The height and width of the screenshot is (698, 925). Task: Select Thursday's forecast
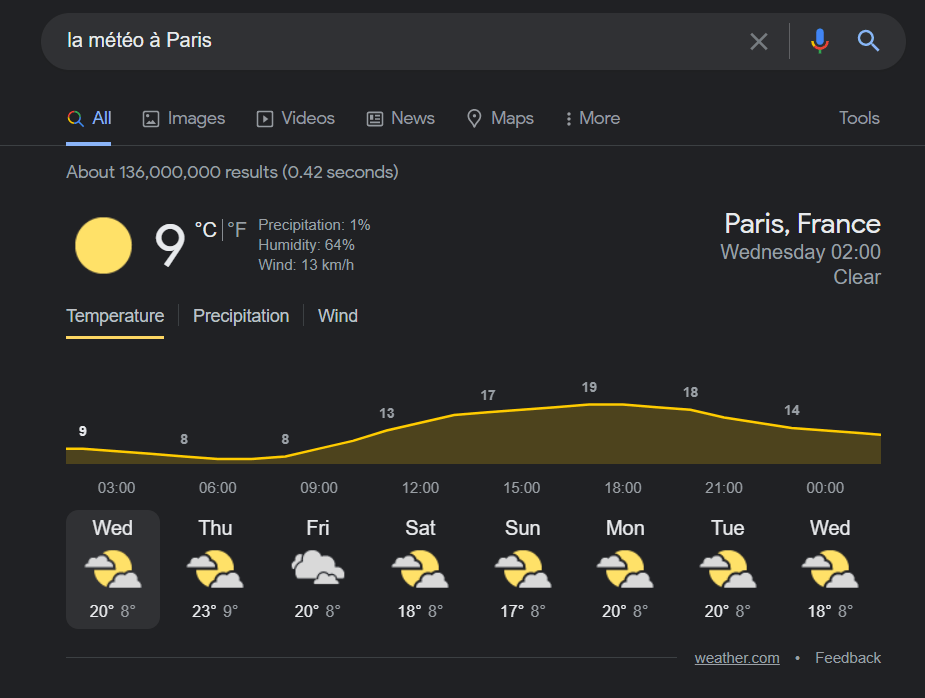(x=215, y=568)
